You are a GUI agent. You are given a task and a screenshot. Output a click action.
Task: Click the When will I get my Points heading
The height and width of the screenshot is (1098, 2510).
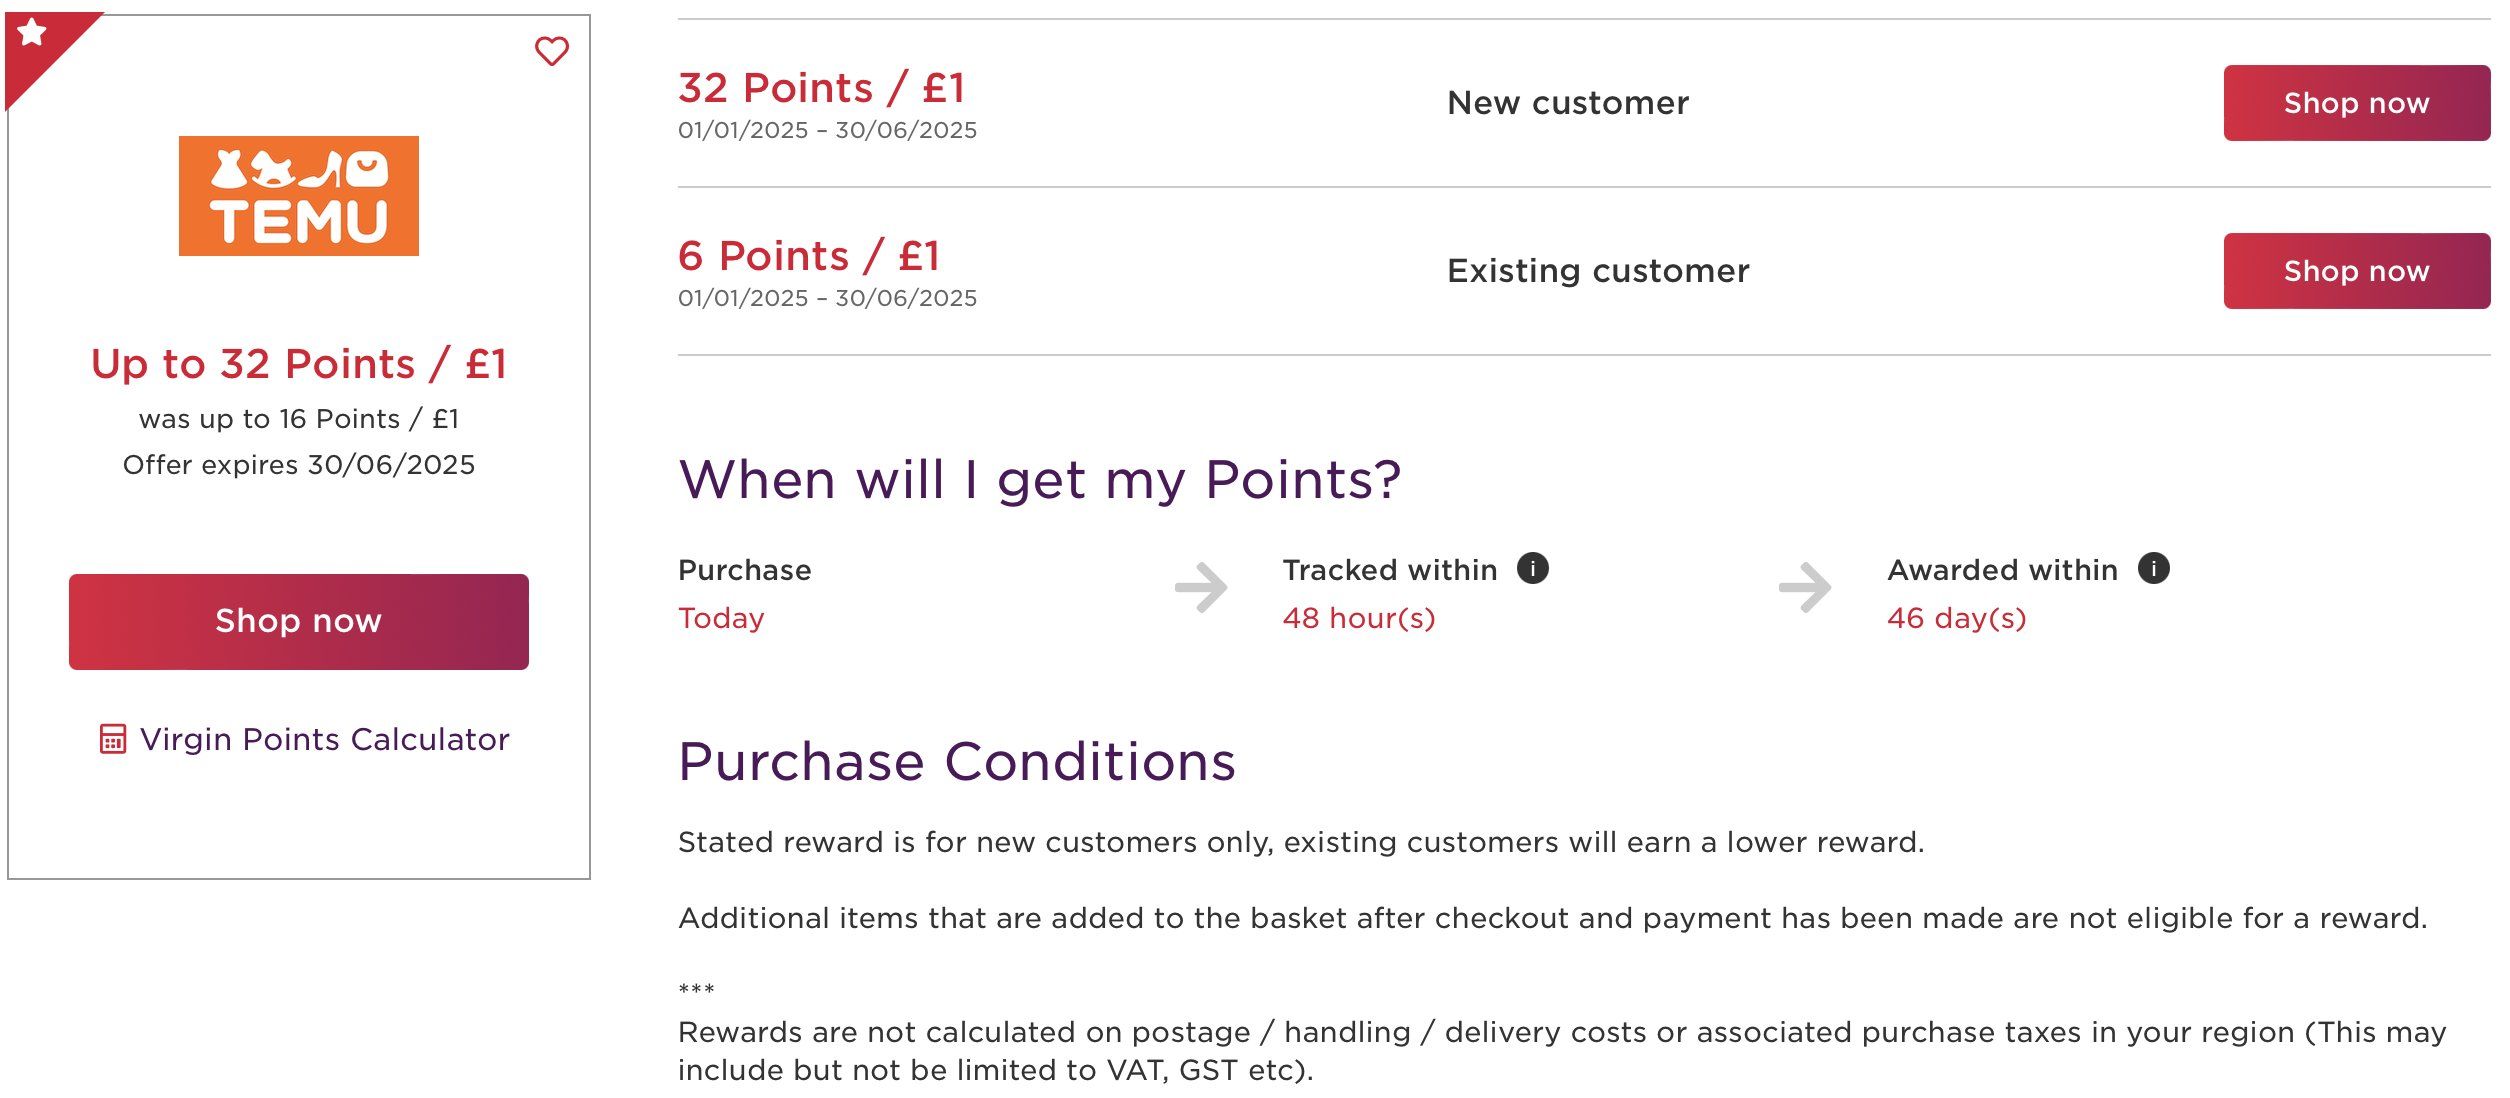(1039, 480)
